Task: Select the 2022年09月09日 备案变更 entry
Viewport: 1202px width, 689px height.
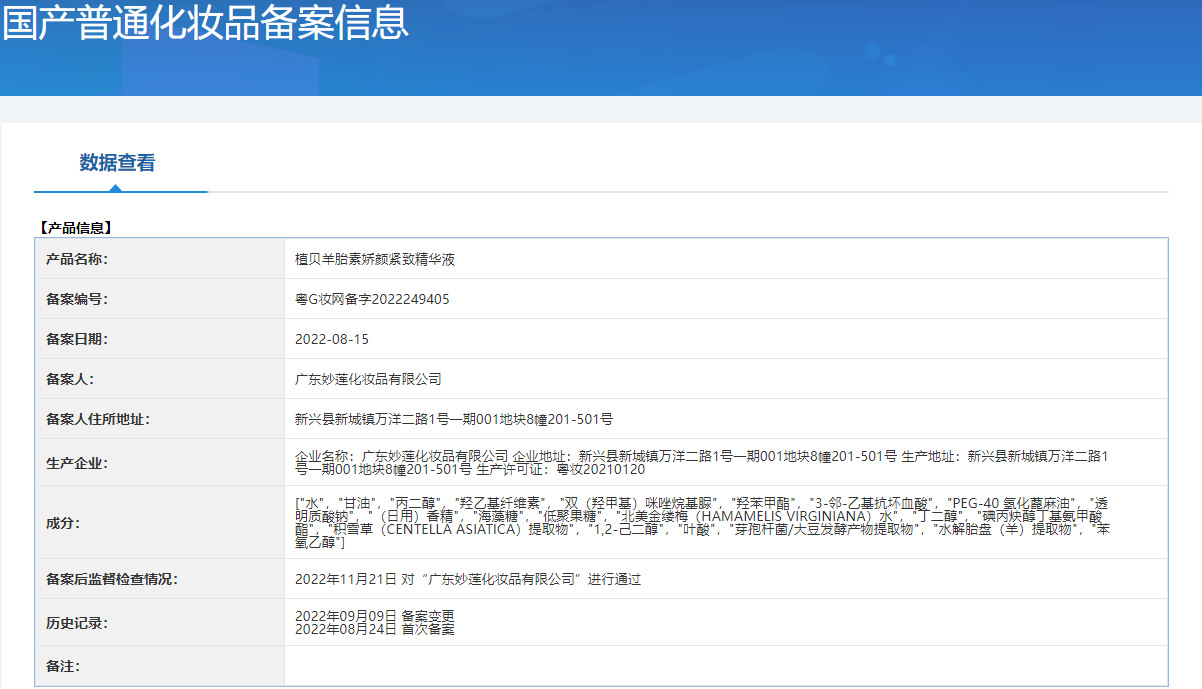Action: coord(375,616)
